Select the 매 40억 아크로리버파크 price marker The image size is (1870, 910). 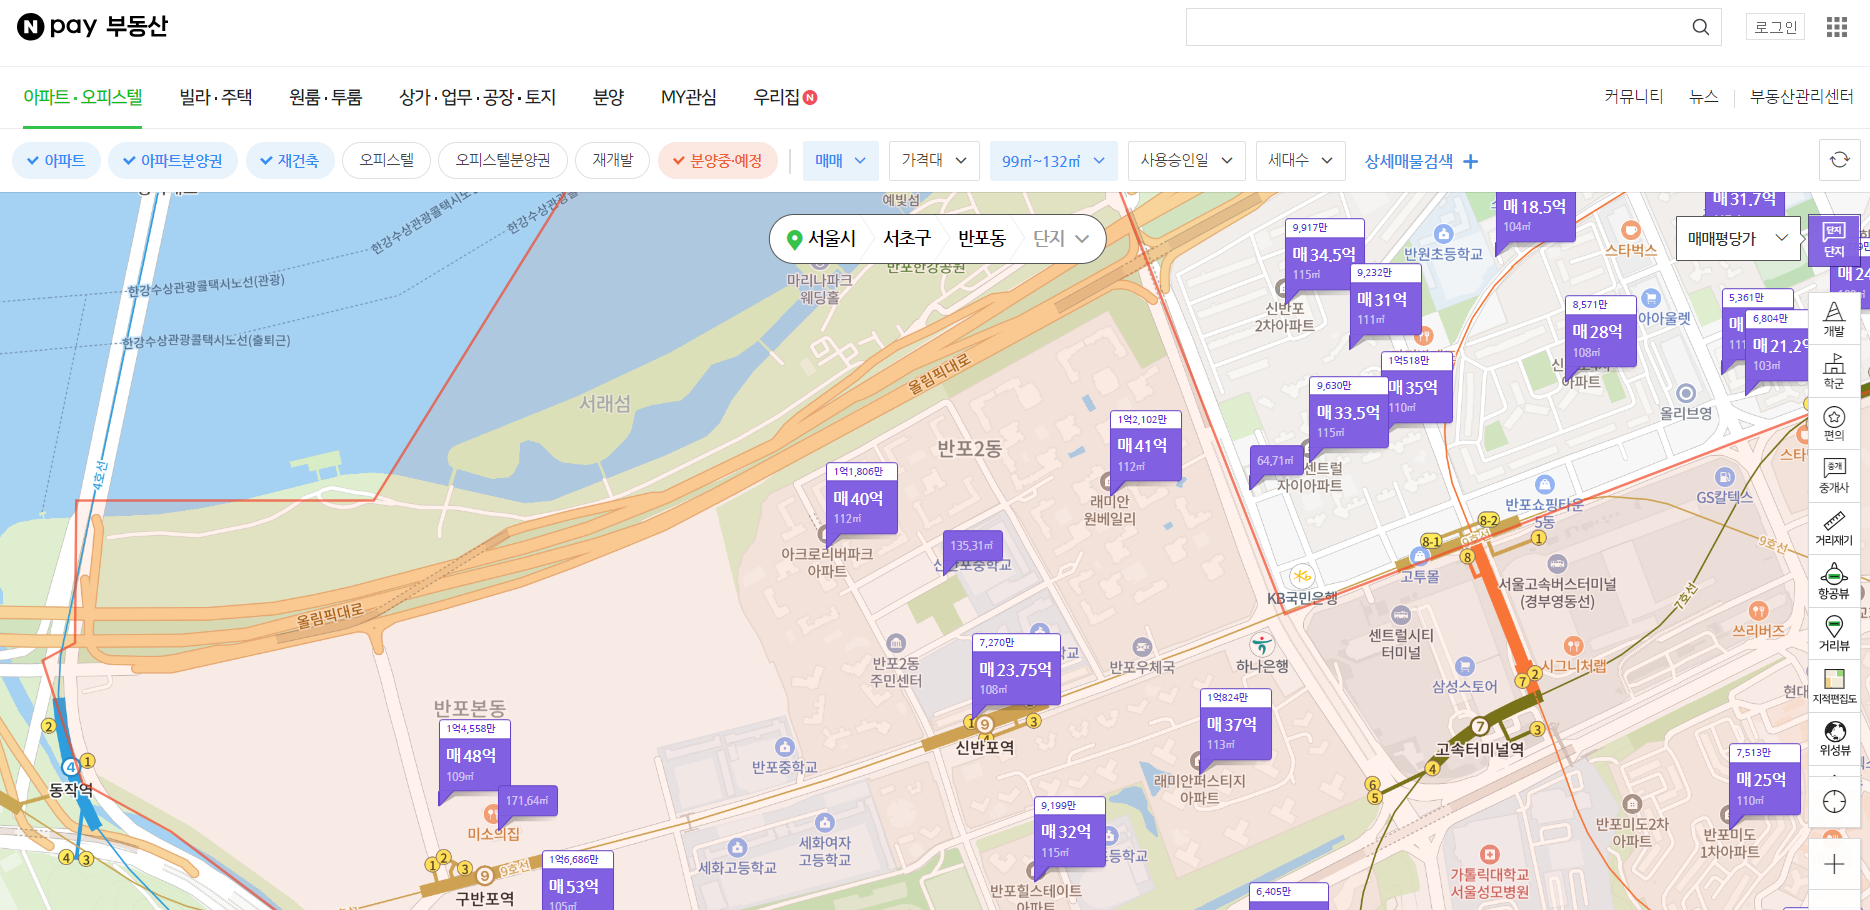[x=861, y=498]
